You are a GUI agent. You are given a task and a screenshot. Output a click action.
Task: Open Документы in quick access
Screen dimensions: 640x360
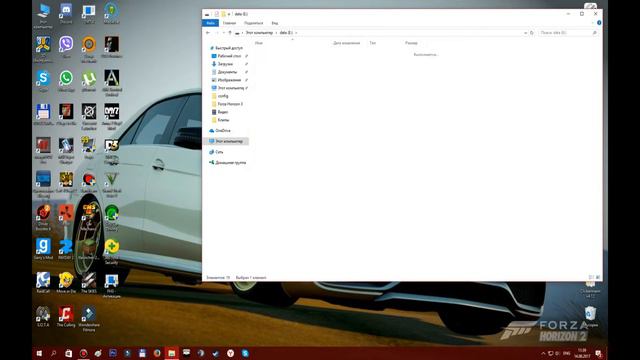(224, 72)
